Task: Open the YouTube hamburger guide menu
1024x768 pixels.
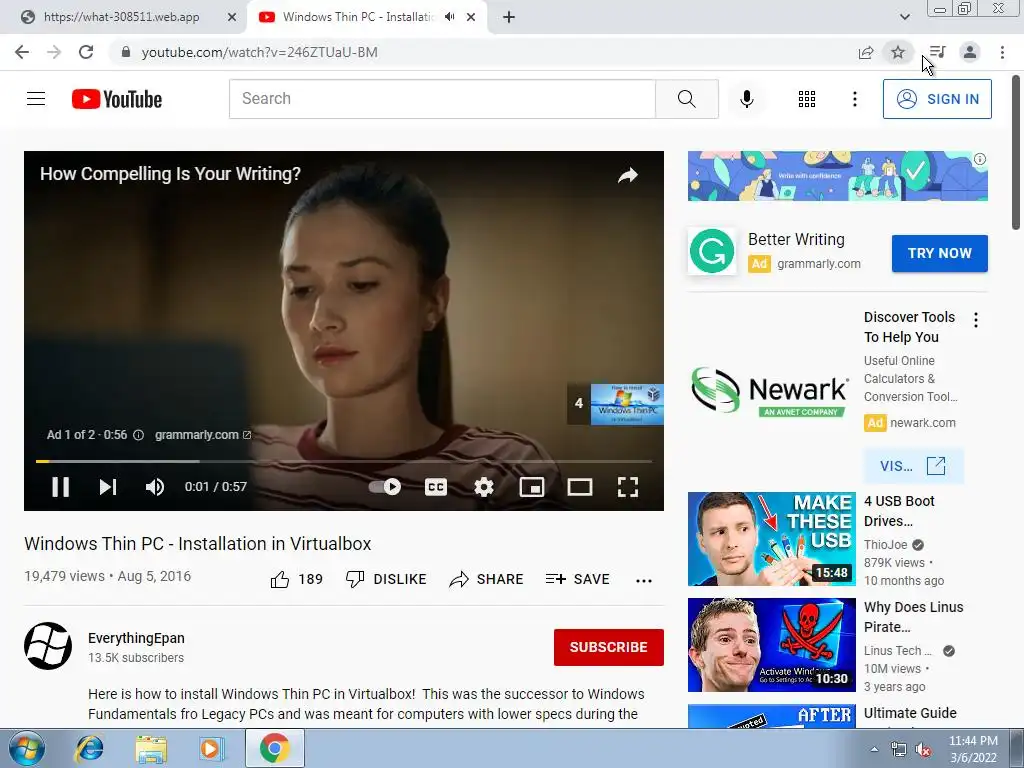Action: coord(36,99)
